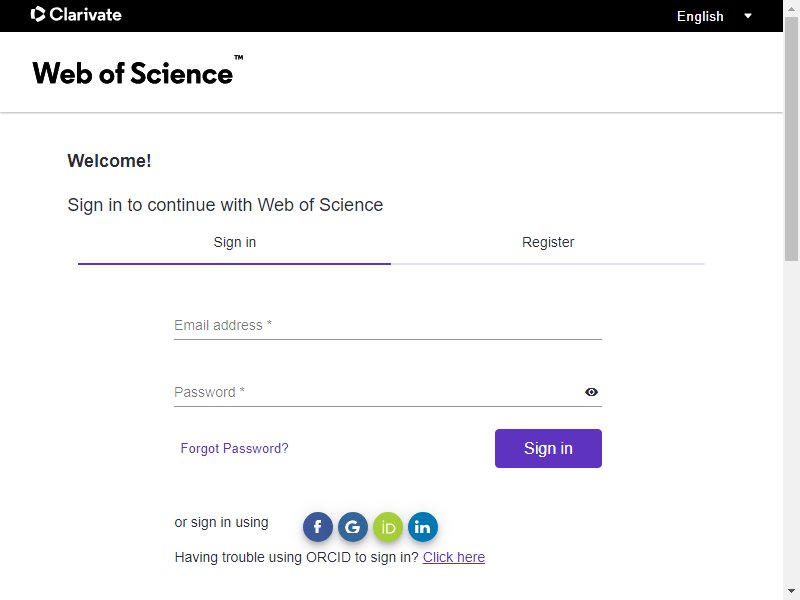The height and width of the screenshot is (600, 800).
Task: Click the purple Sign in button
Action: 548,448
